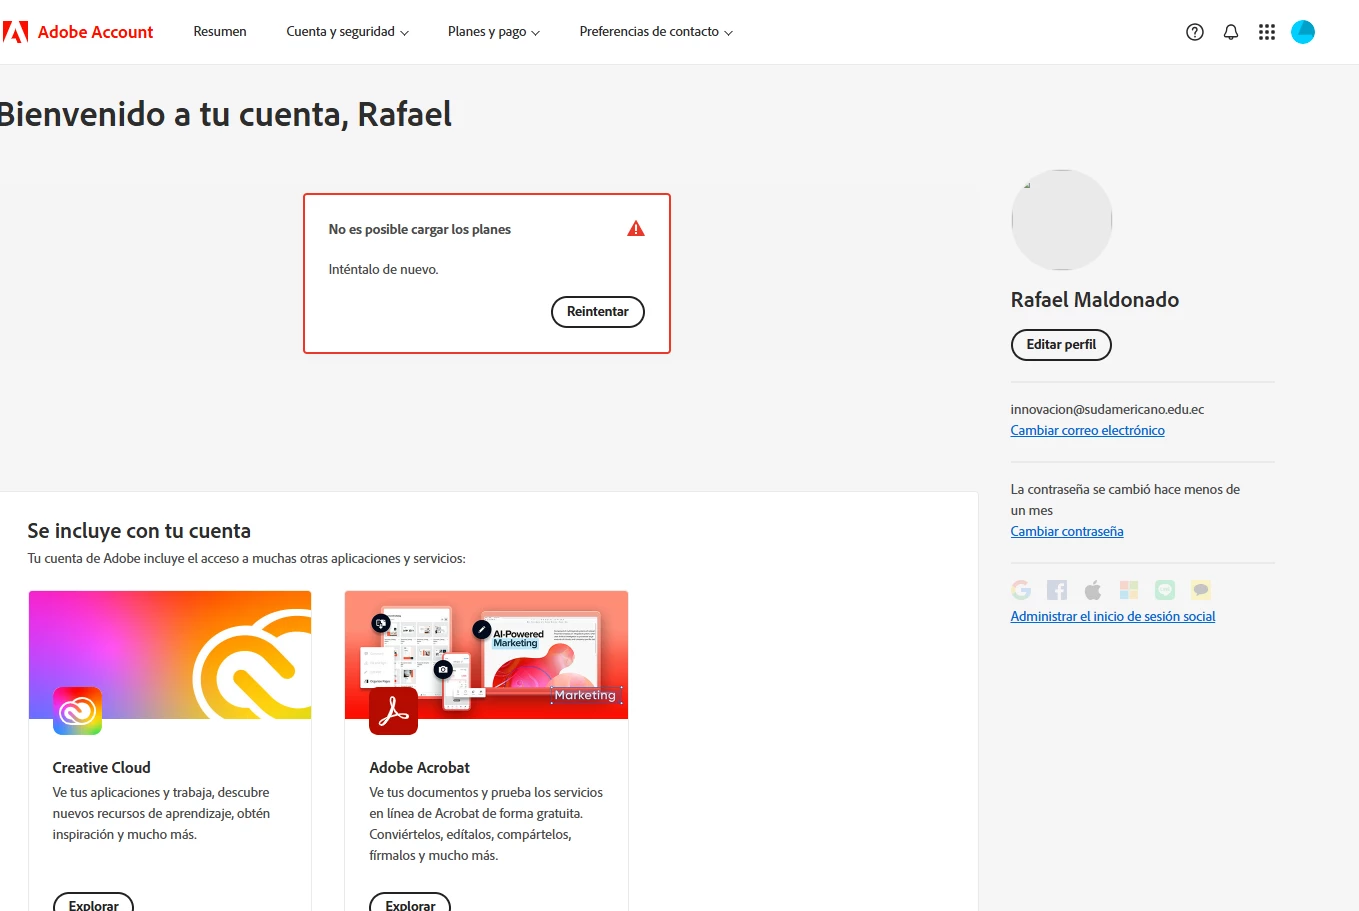
Task: Click Explorar under Creative Cloud
Action: [93, 904]
